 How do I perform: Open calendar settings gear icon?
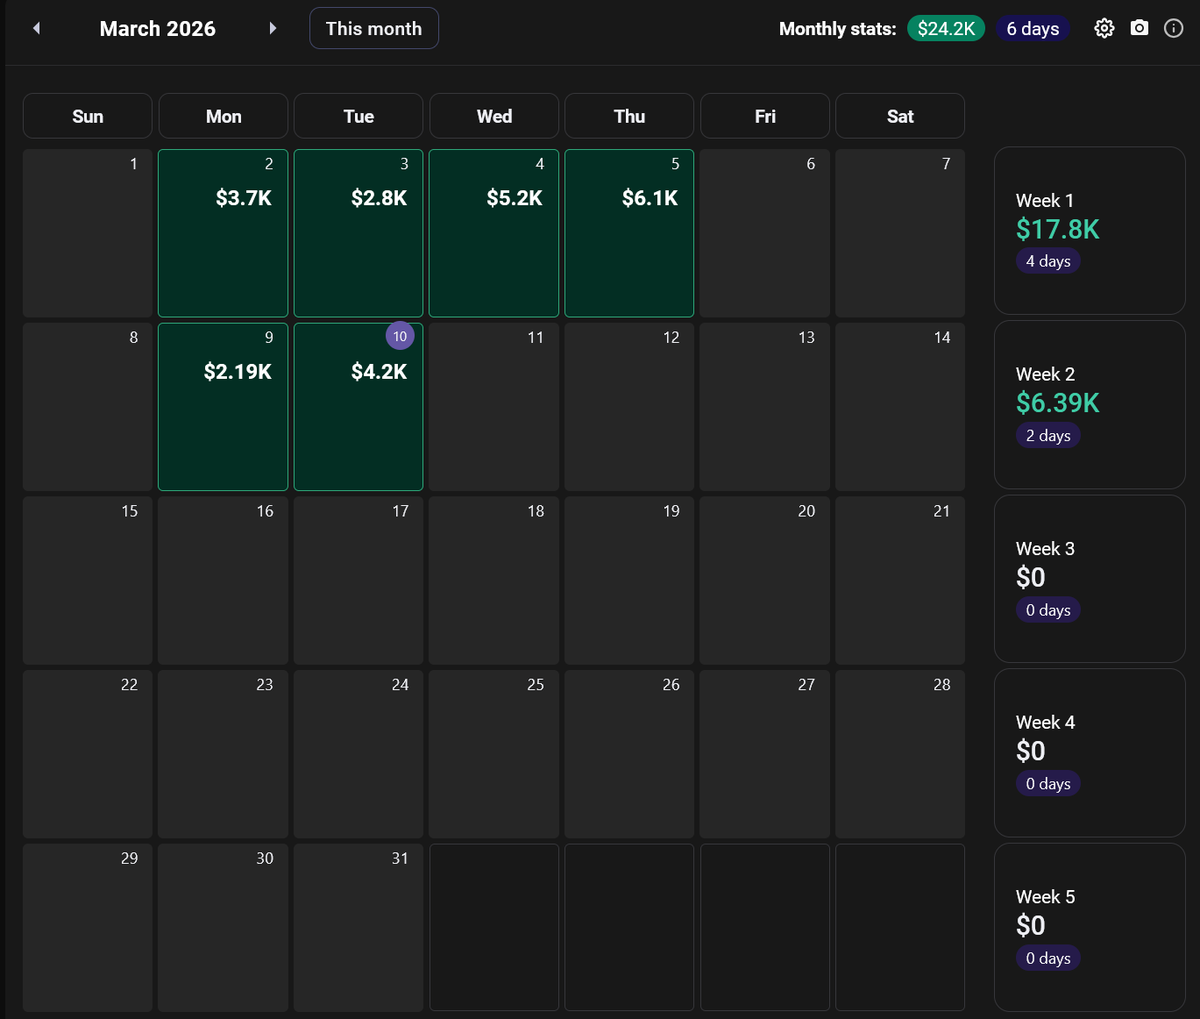point(1104,28)
